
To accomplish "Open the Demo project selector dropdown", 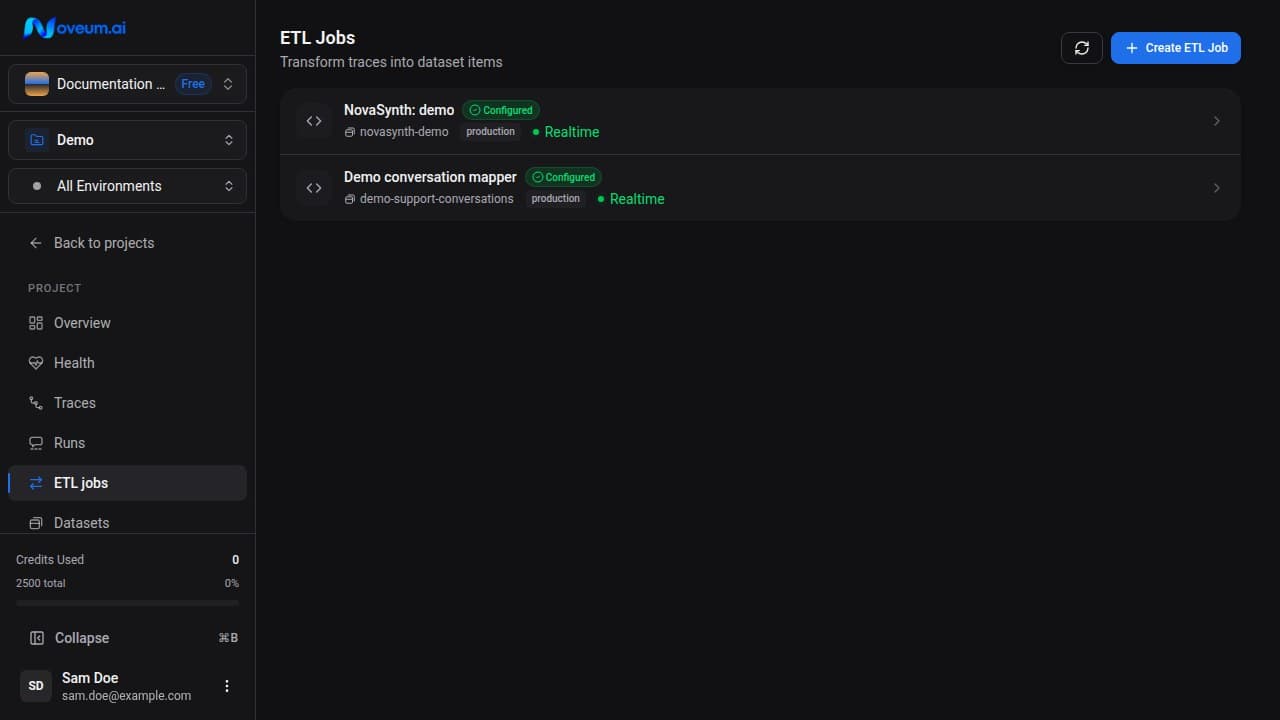I will (127, 140).
